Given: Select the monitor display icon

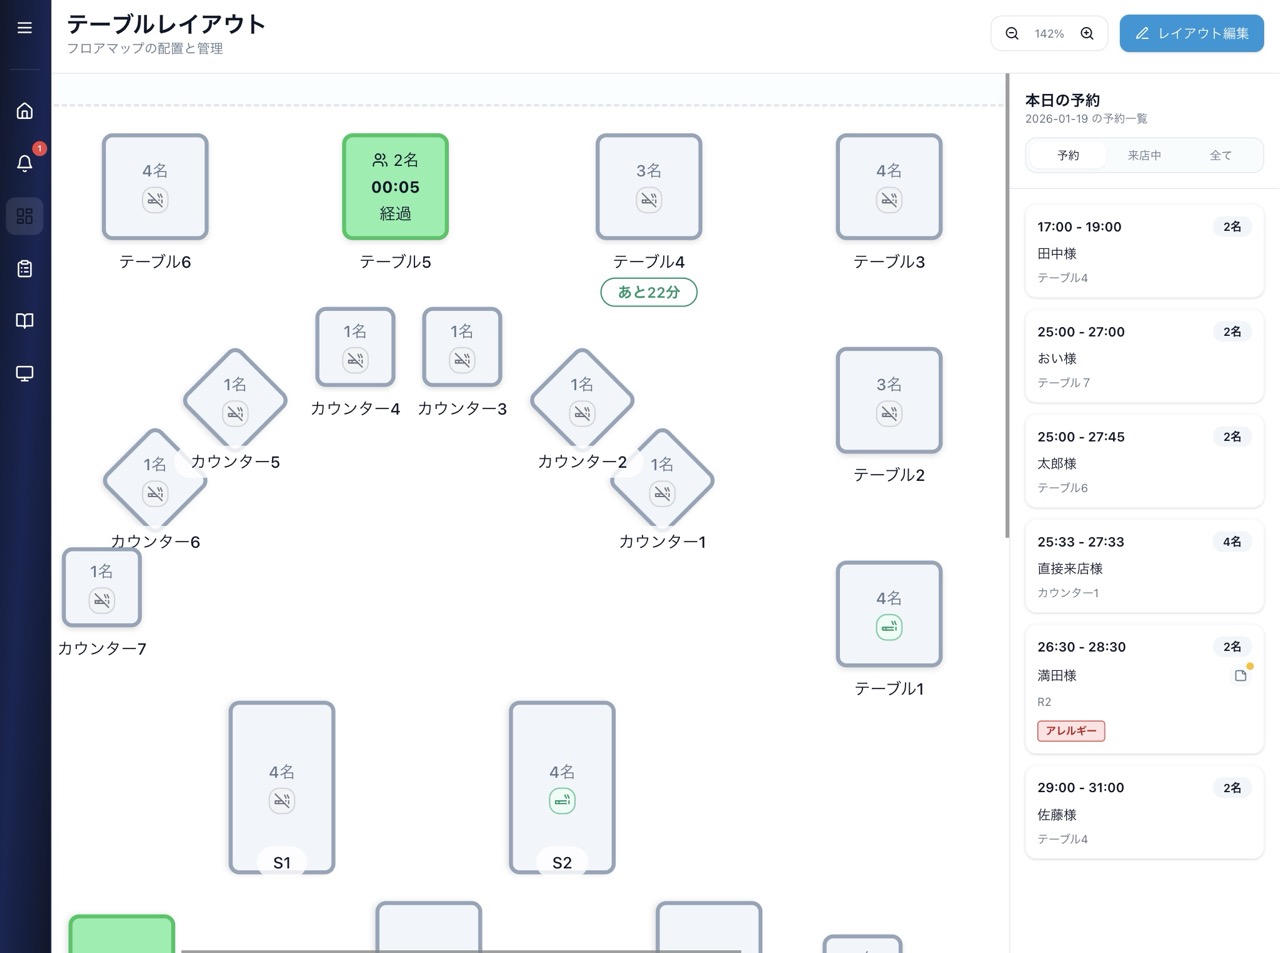Looking at the screenshot, I should click(x=24, y=373).
